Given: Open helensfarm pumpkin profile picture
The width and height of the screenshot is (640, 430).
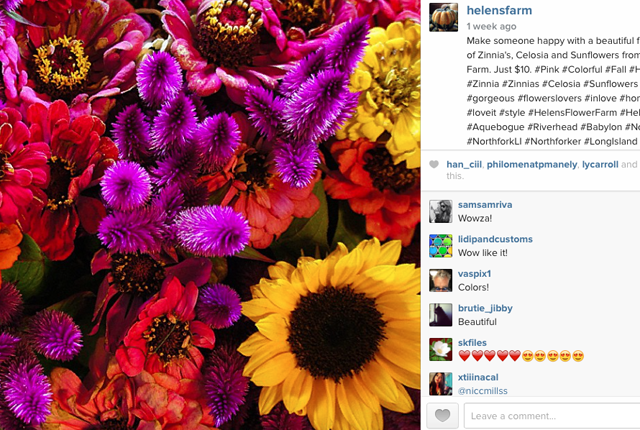Looking at the screenshot, I should click(x=443, y=17).
